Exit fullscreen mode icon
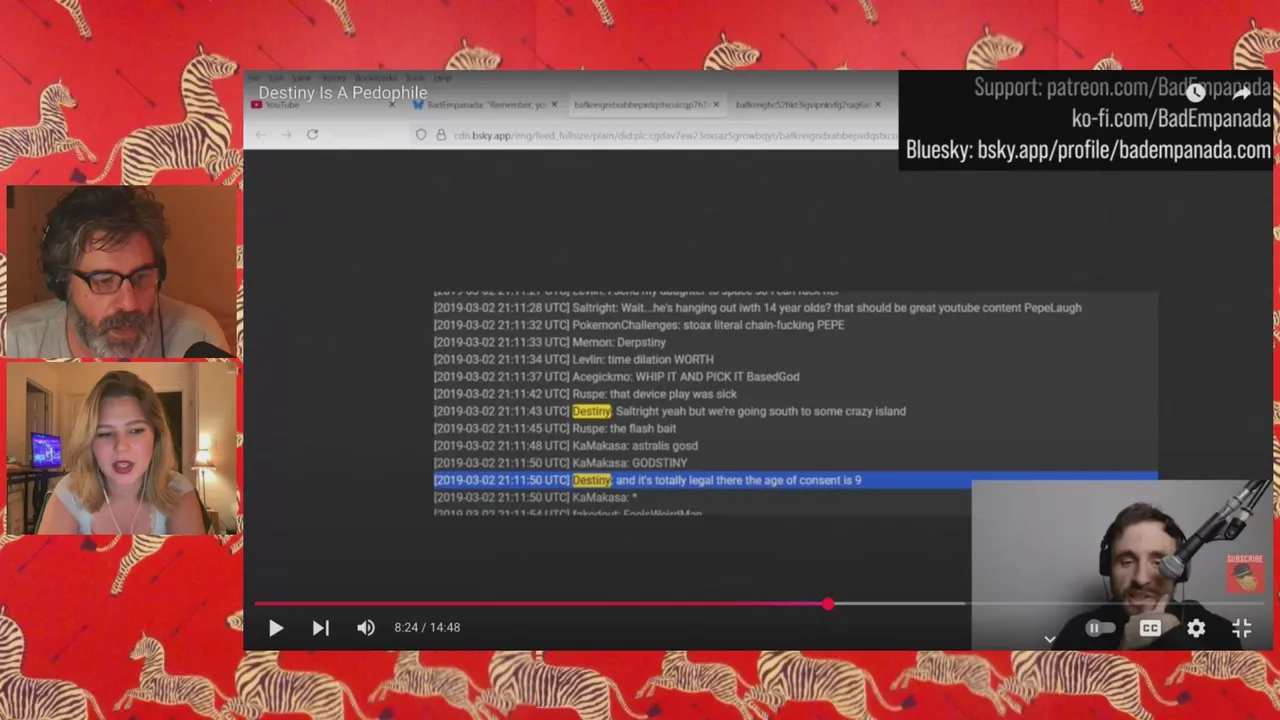Viewport: 1280px width, 720px height. coord(1242,628)
